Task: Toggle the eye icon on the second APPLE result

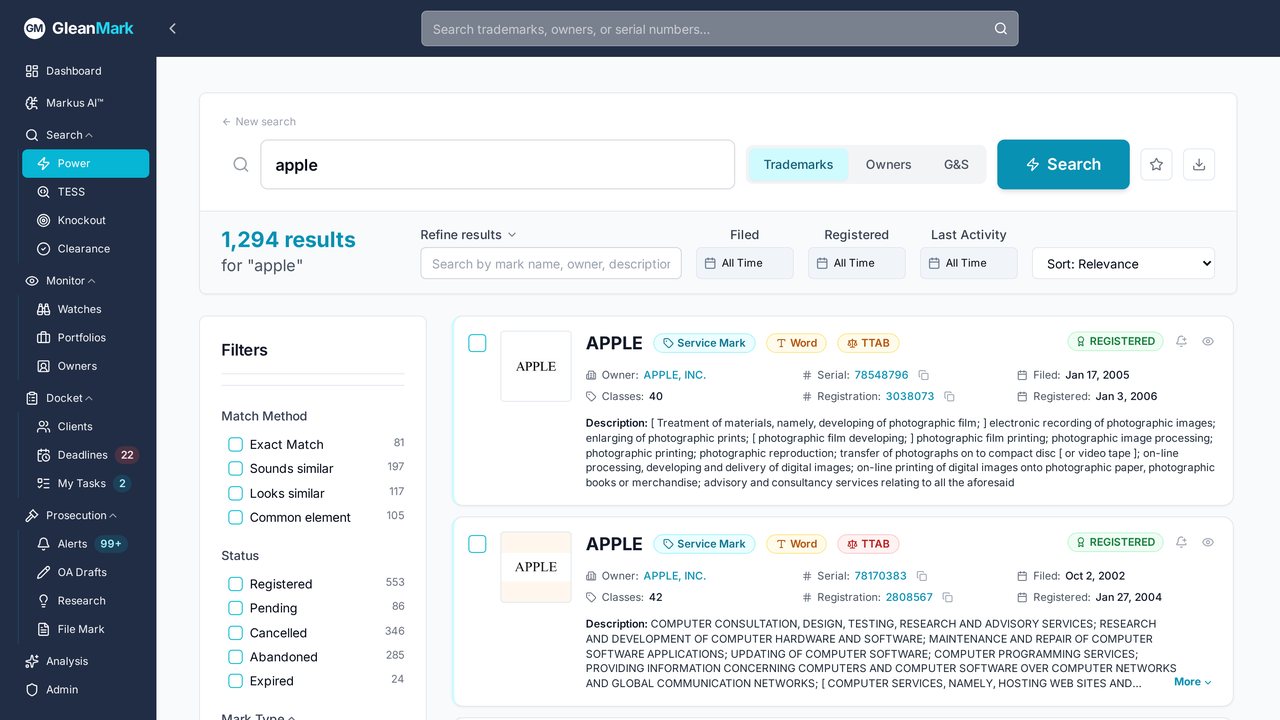Action: 1208,542
